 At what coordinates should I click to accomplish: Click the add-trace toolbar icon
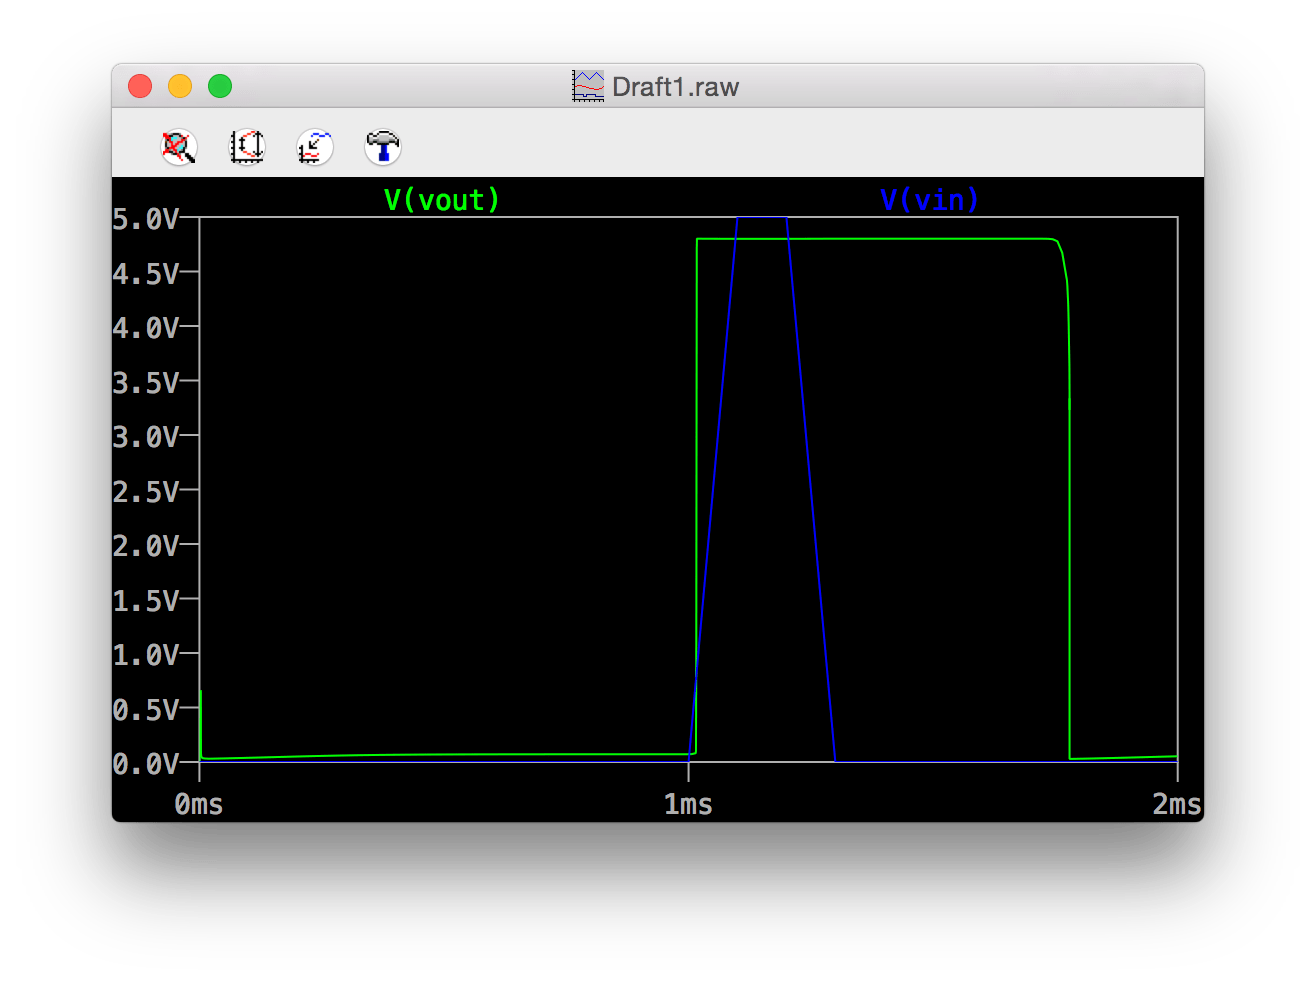tap(315, 147)
